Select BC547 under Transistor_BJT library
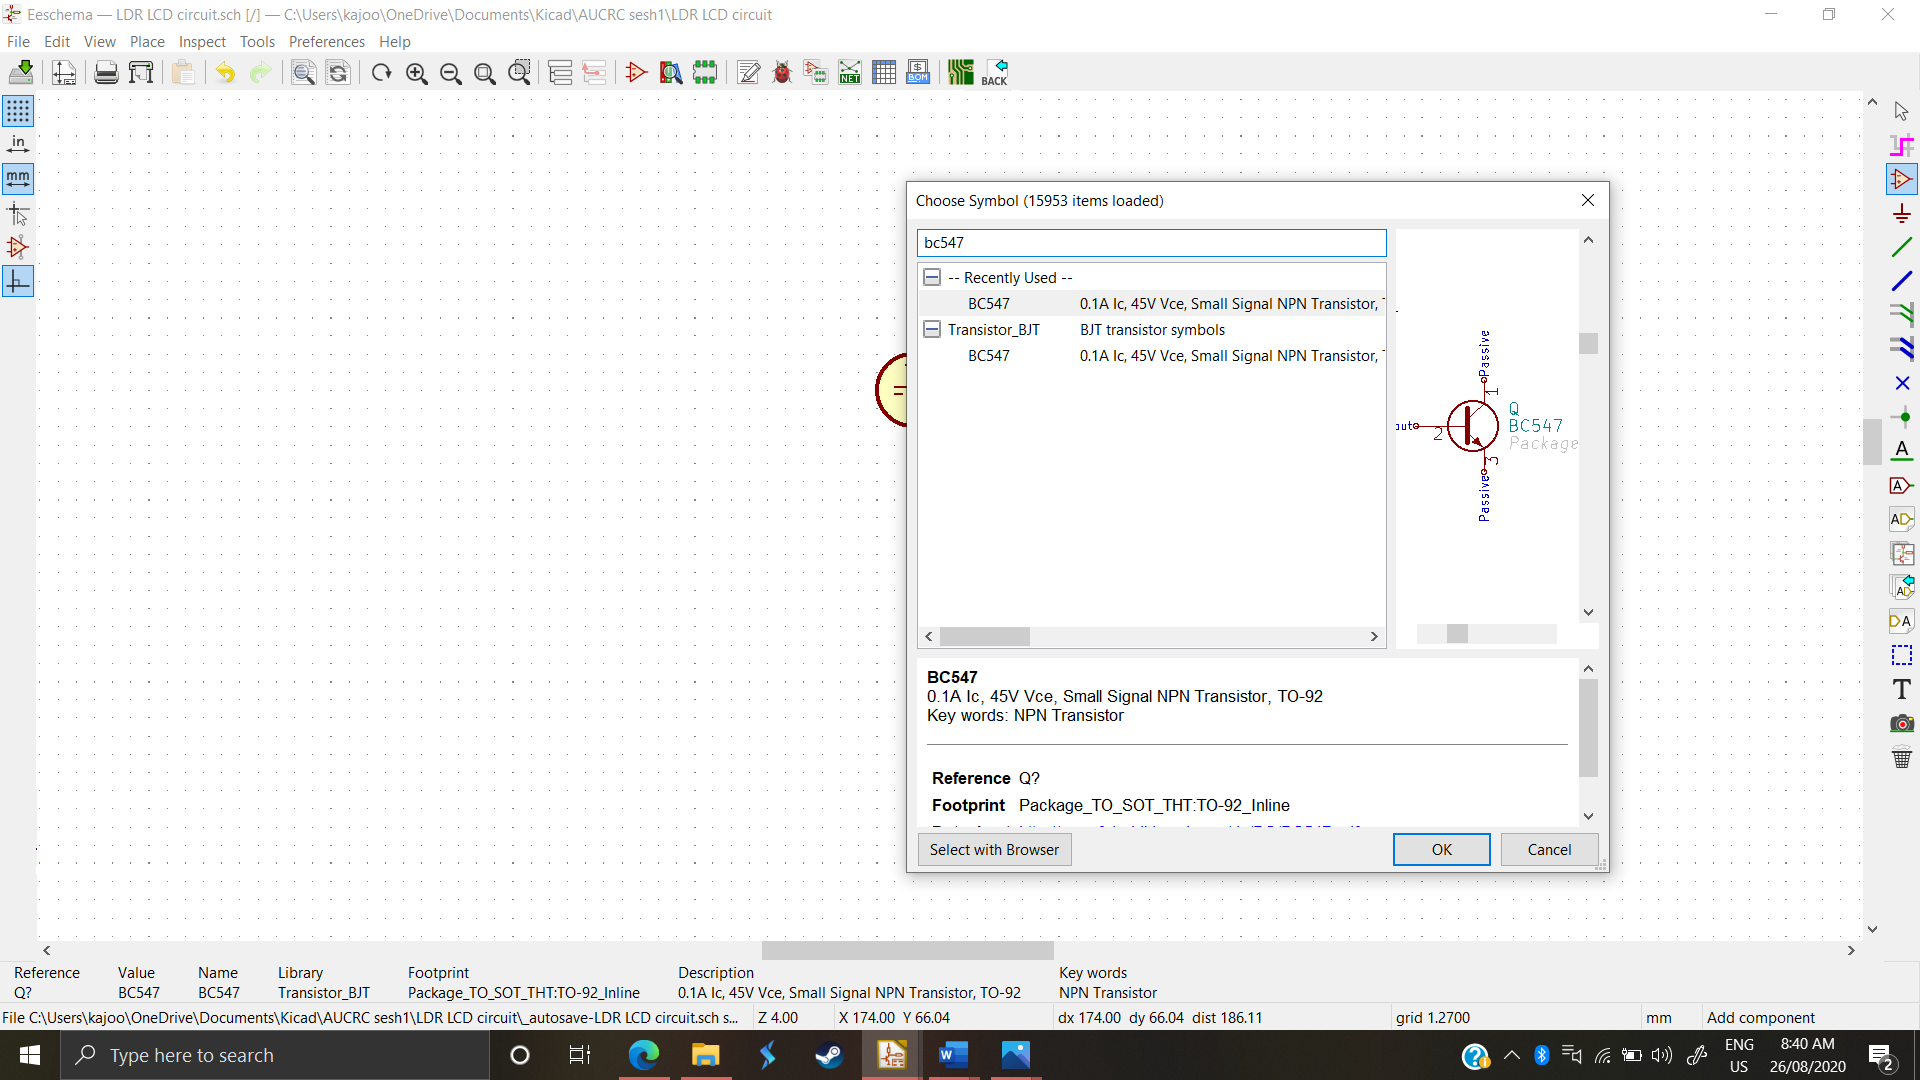The height and width of the screenshot is (1080, 1920). (x=988, y=356)
